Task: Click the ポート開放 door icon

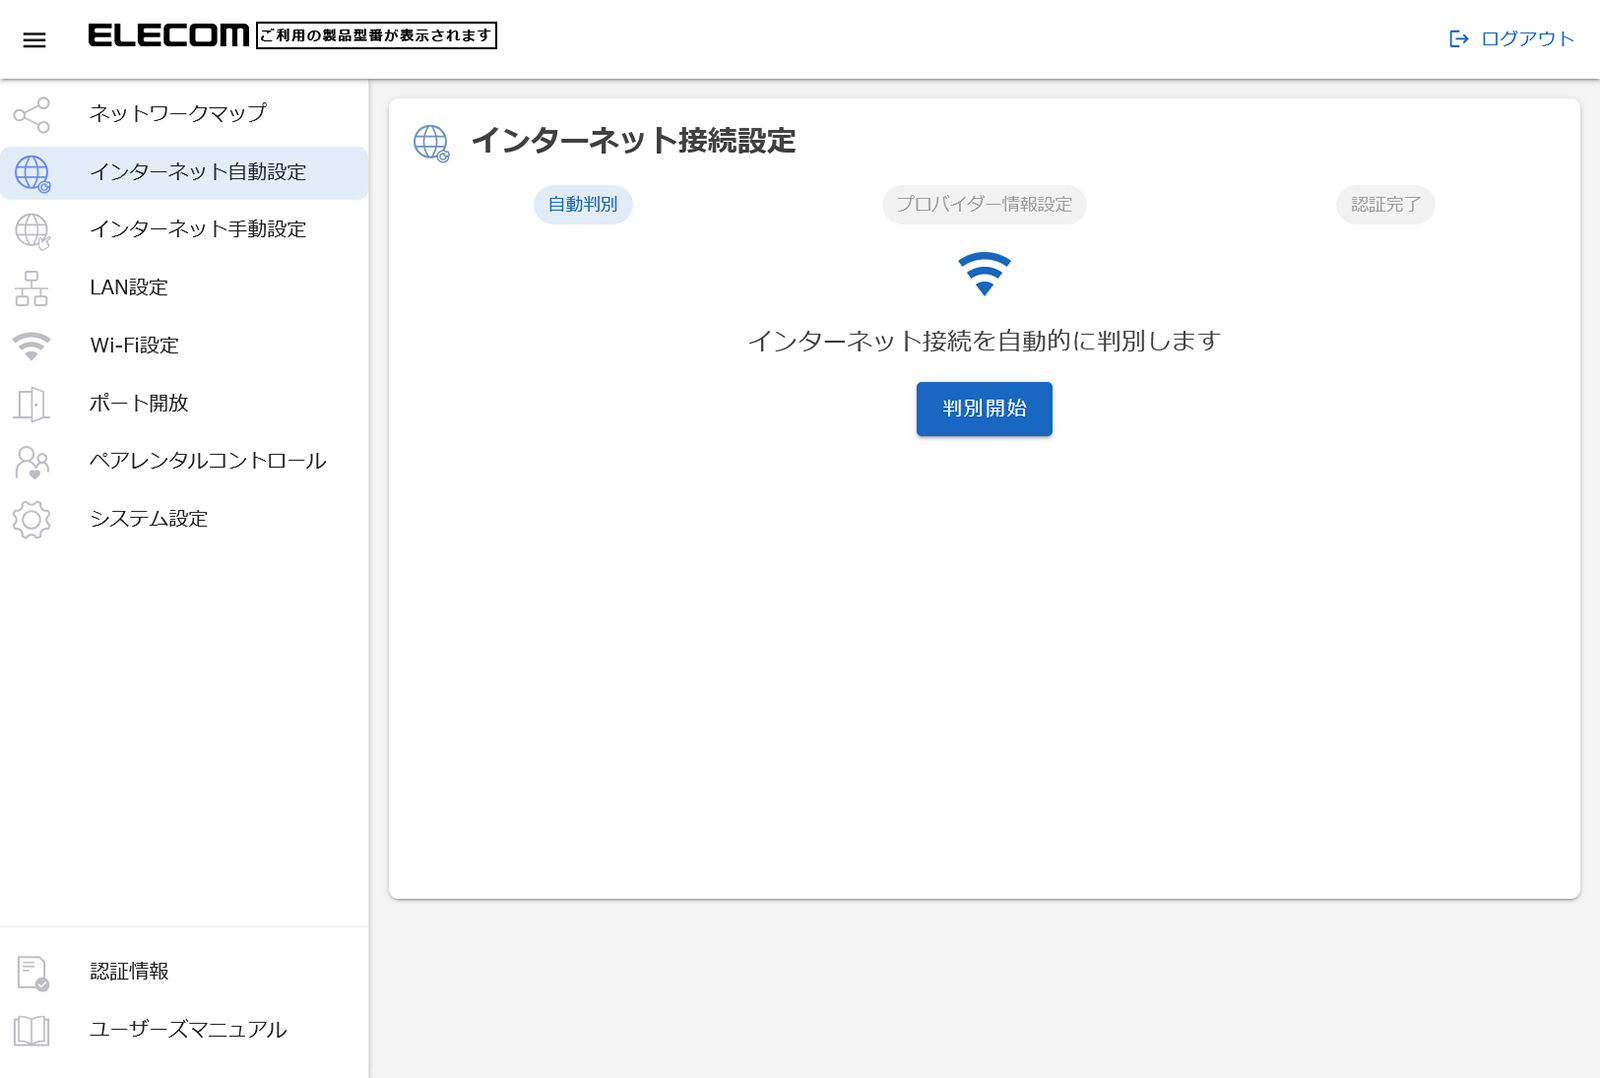Action: [32, 404]
